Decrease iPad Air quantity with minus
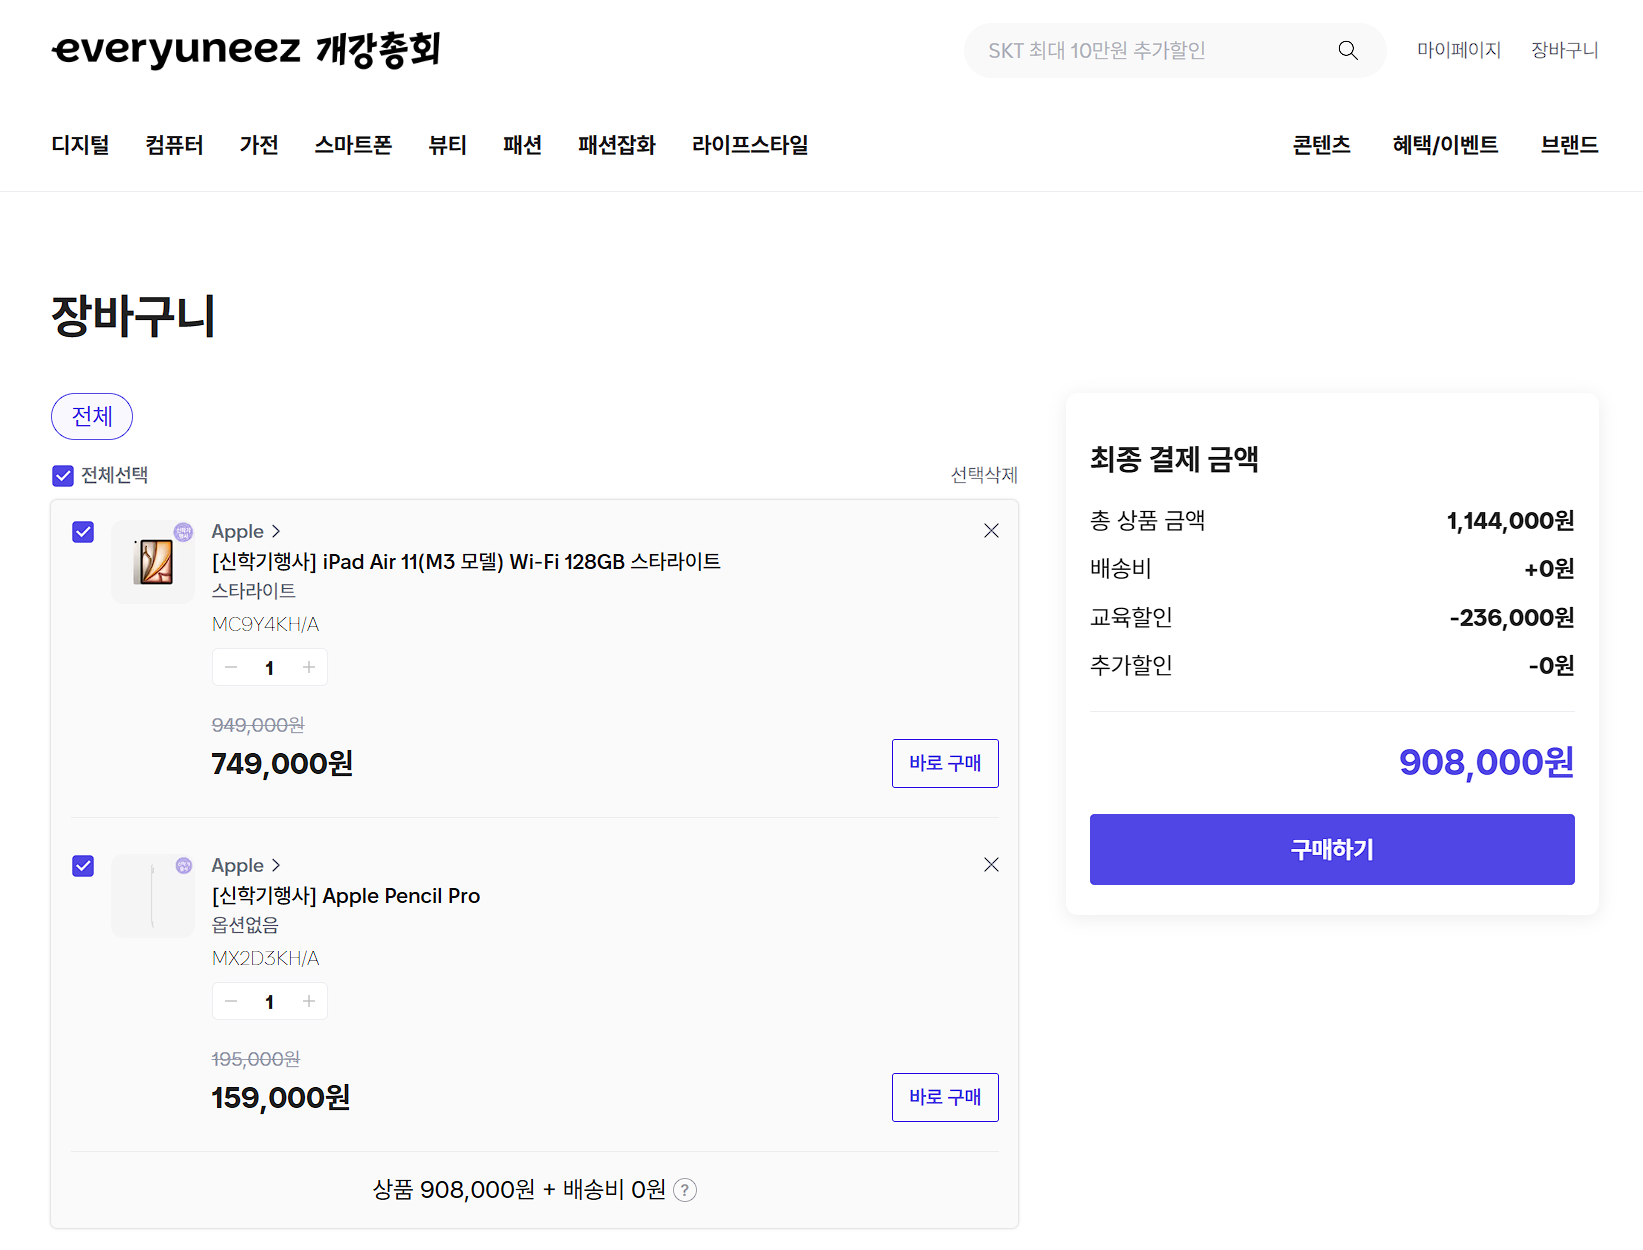The width and height of the screenshot is (1643, 1250). click(231, 667)
